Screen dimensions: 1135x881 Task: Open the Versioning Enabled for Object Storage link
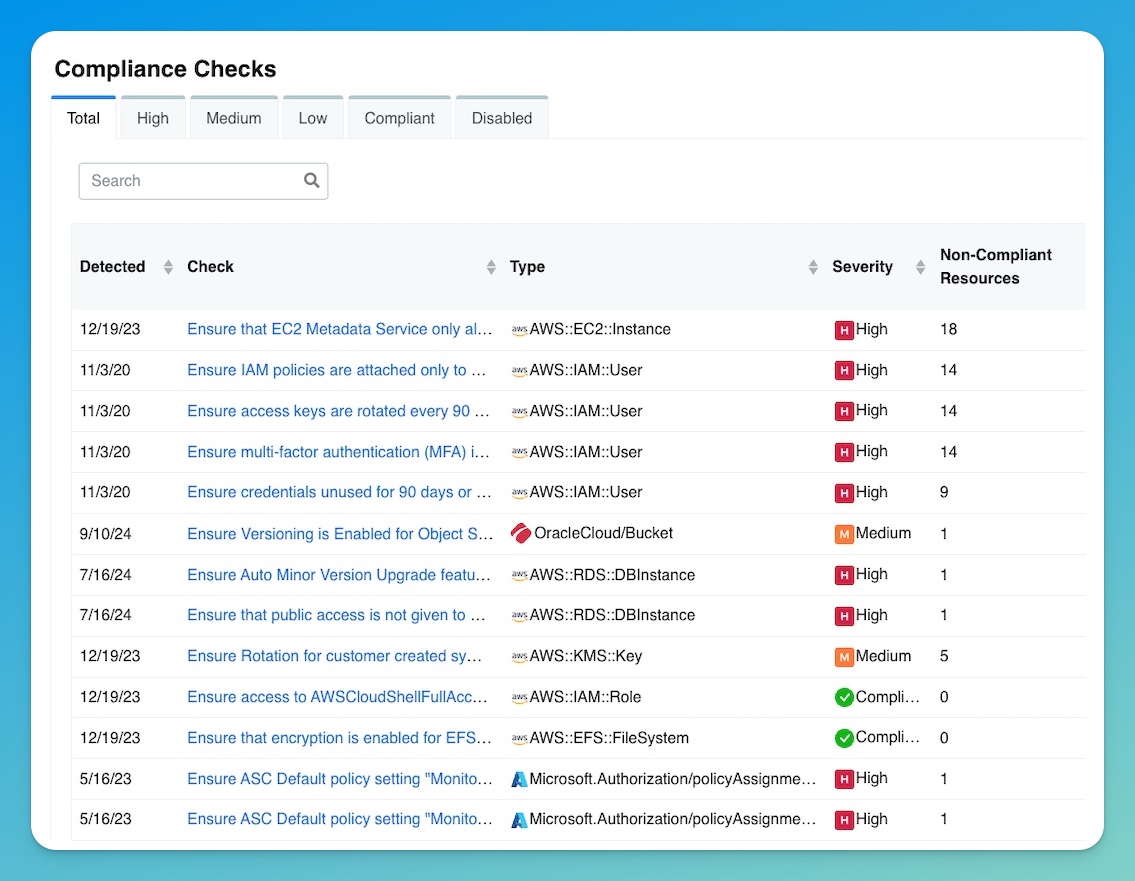339,534
